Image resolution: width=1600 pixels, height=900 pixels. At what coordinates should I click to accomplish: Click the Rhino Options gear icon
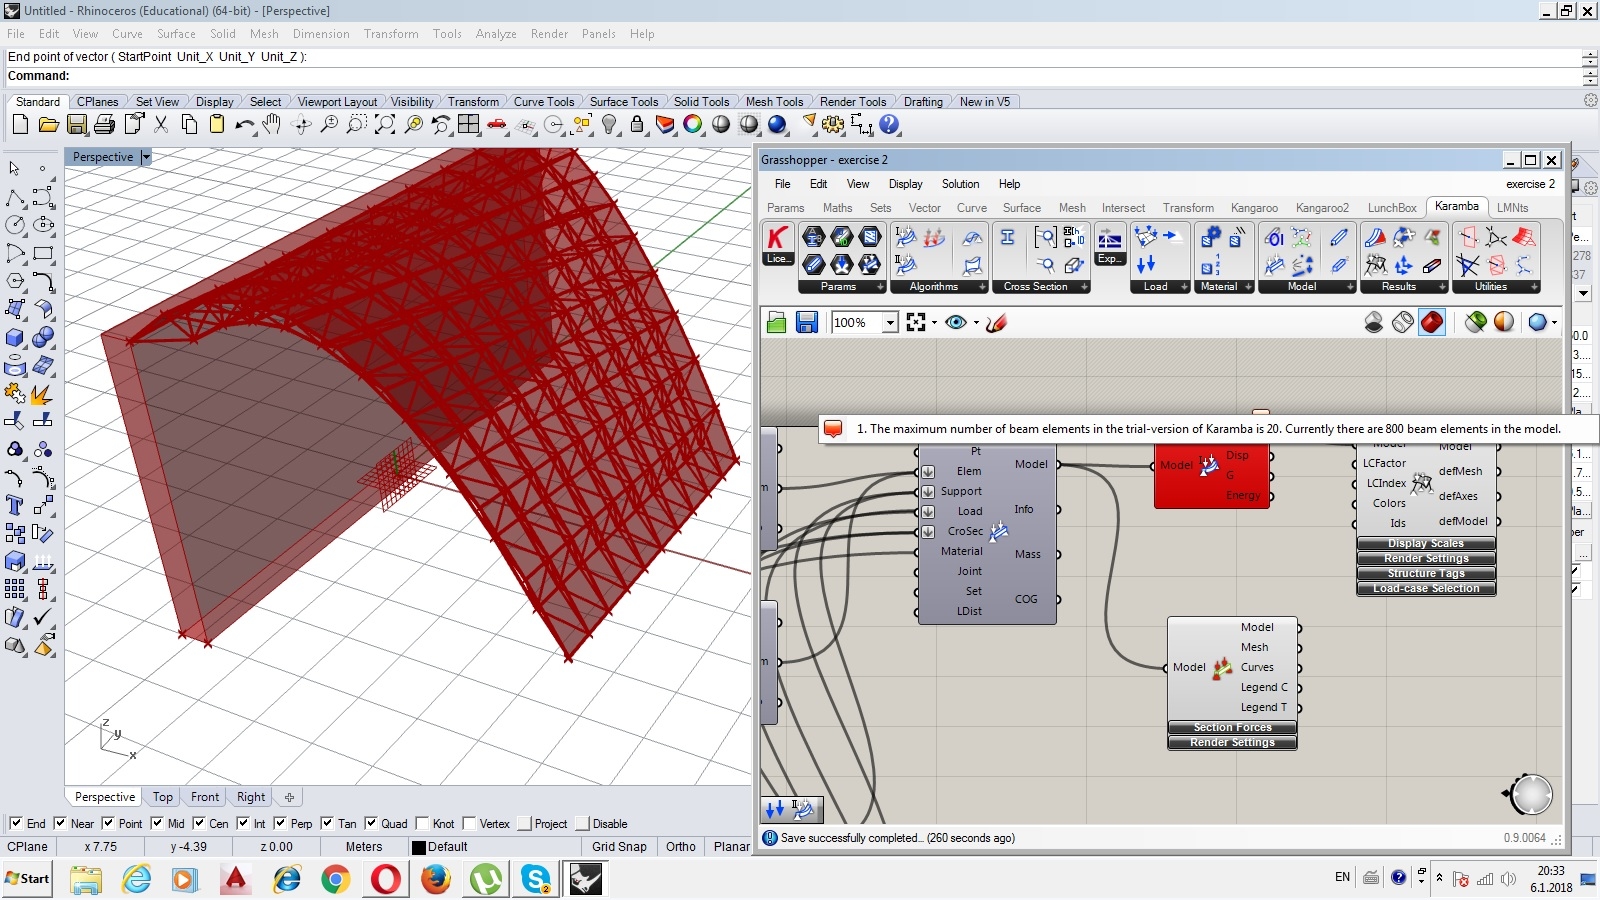click(x=833, y=125)
